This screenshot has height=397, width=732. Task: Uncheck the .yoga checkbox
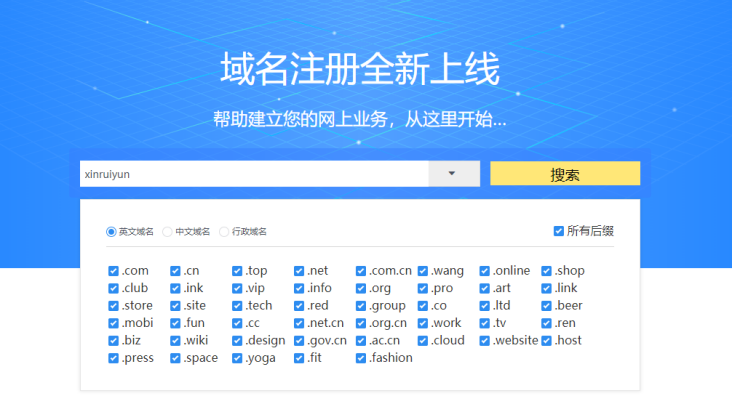pyautogui.click(x=237, y=358)
